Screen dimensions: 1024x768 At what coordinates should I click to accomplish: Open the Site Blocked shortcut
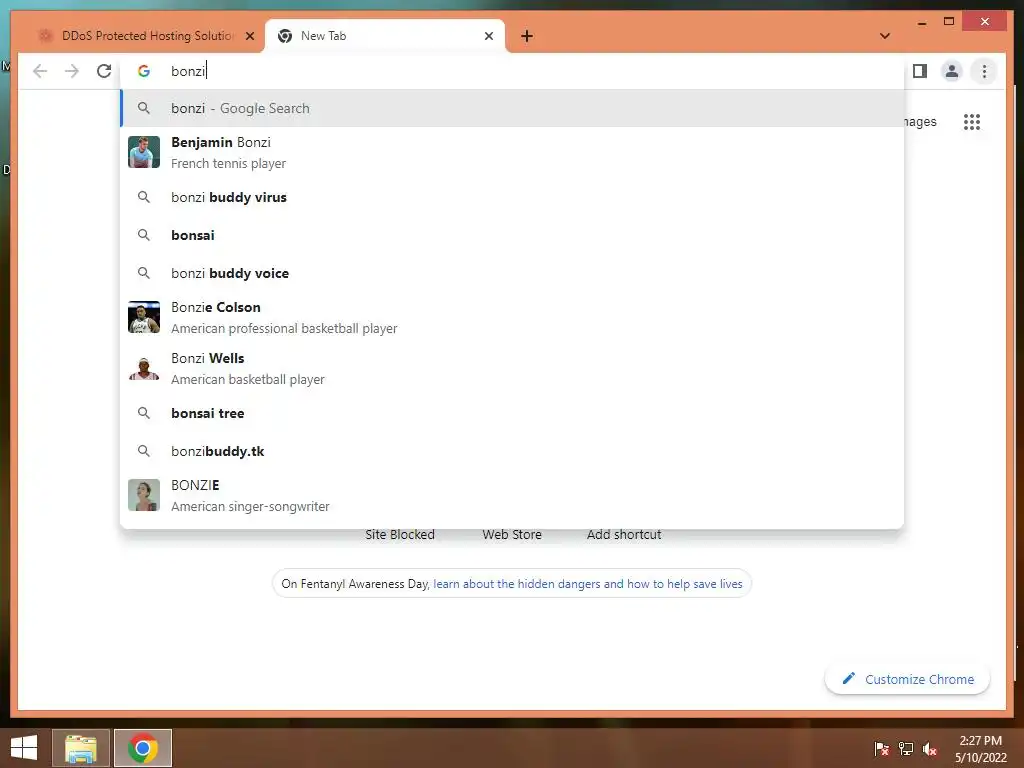click(400, 534)
